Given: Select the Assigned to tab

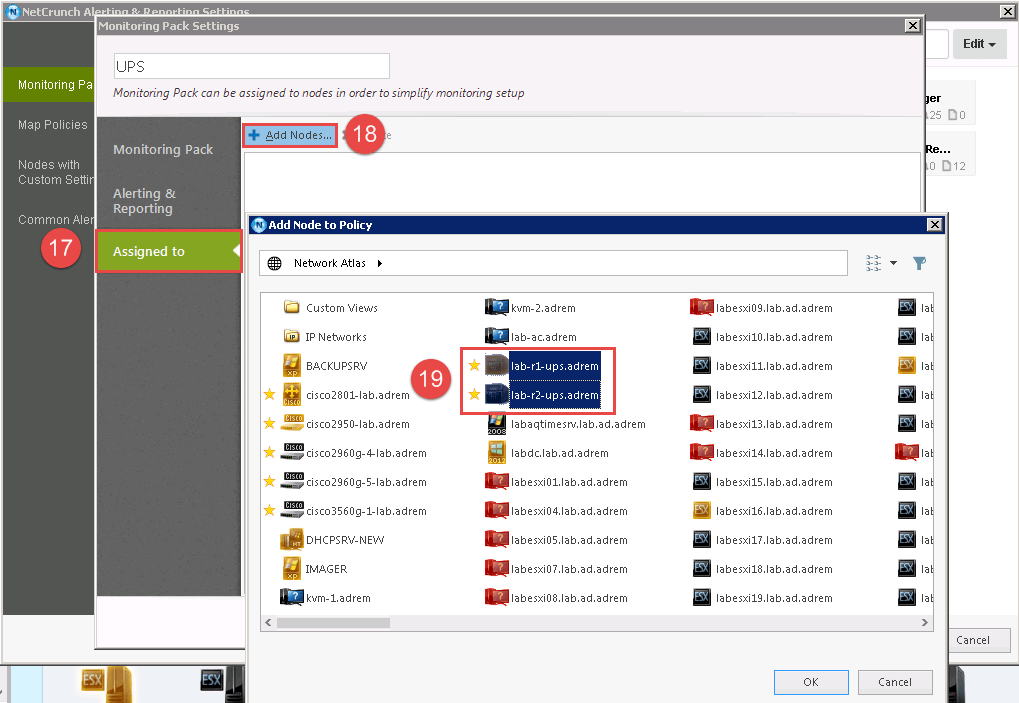Looking at the screenshot, I should [x=168, y=251].
